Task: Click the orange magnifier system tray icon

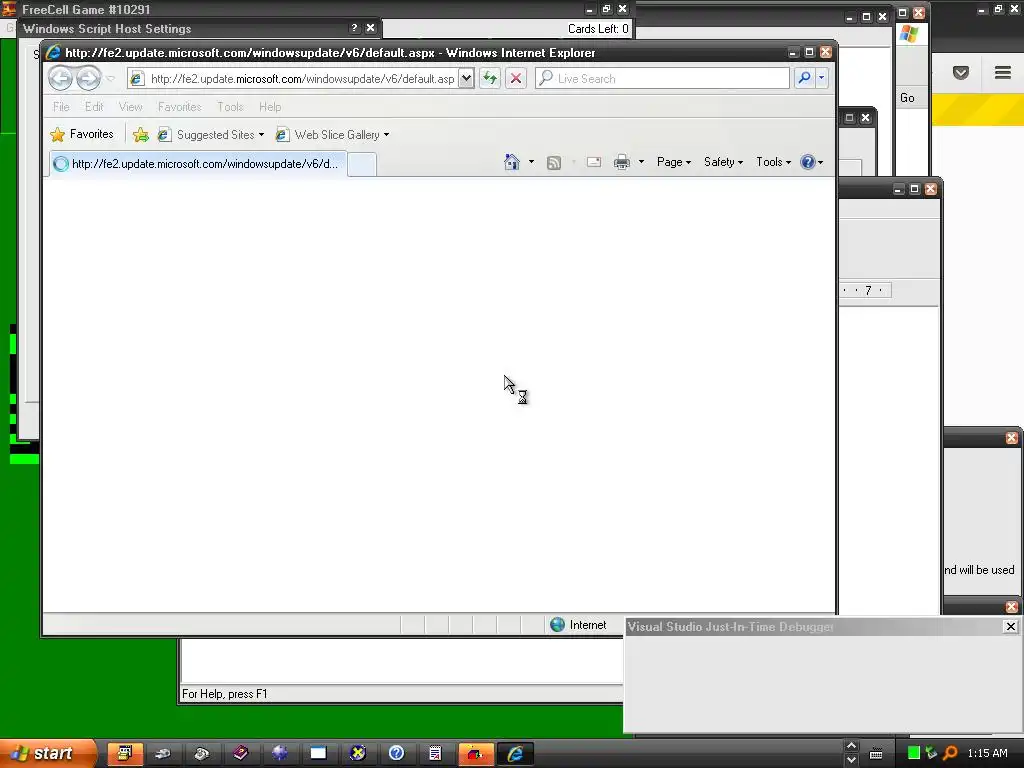Action: click(950, 753)
